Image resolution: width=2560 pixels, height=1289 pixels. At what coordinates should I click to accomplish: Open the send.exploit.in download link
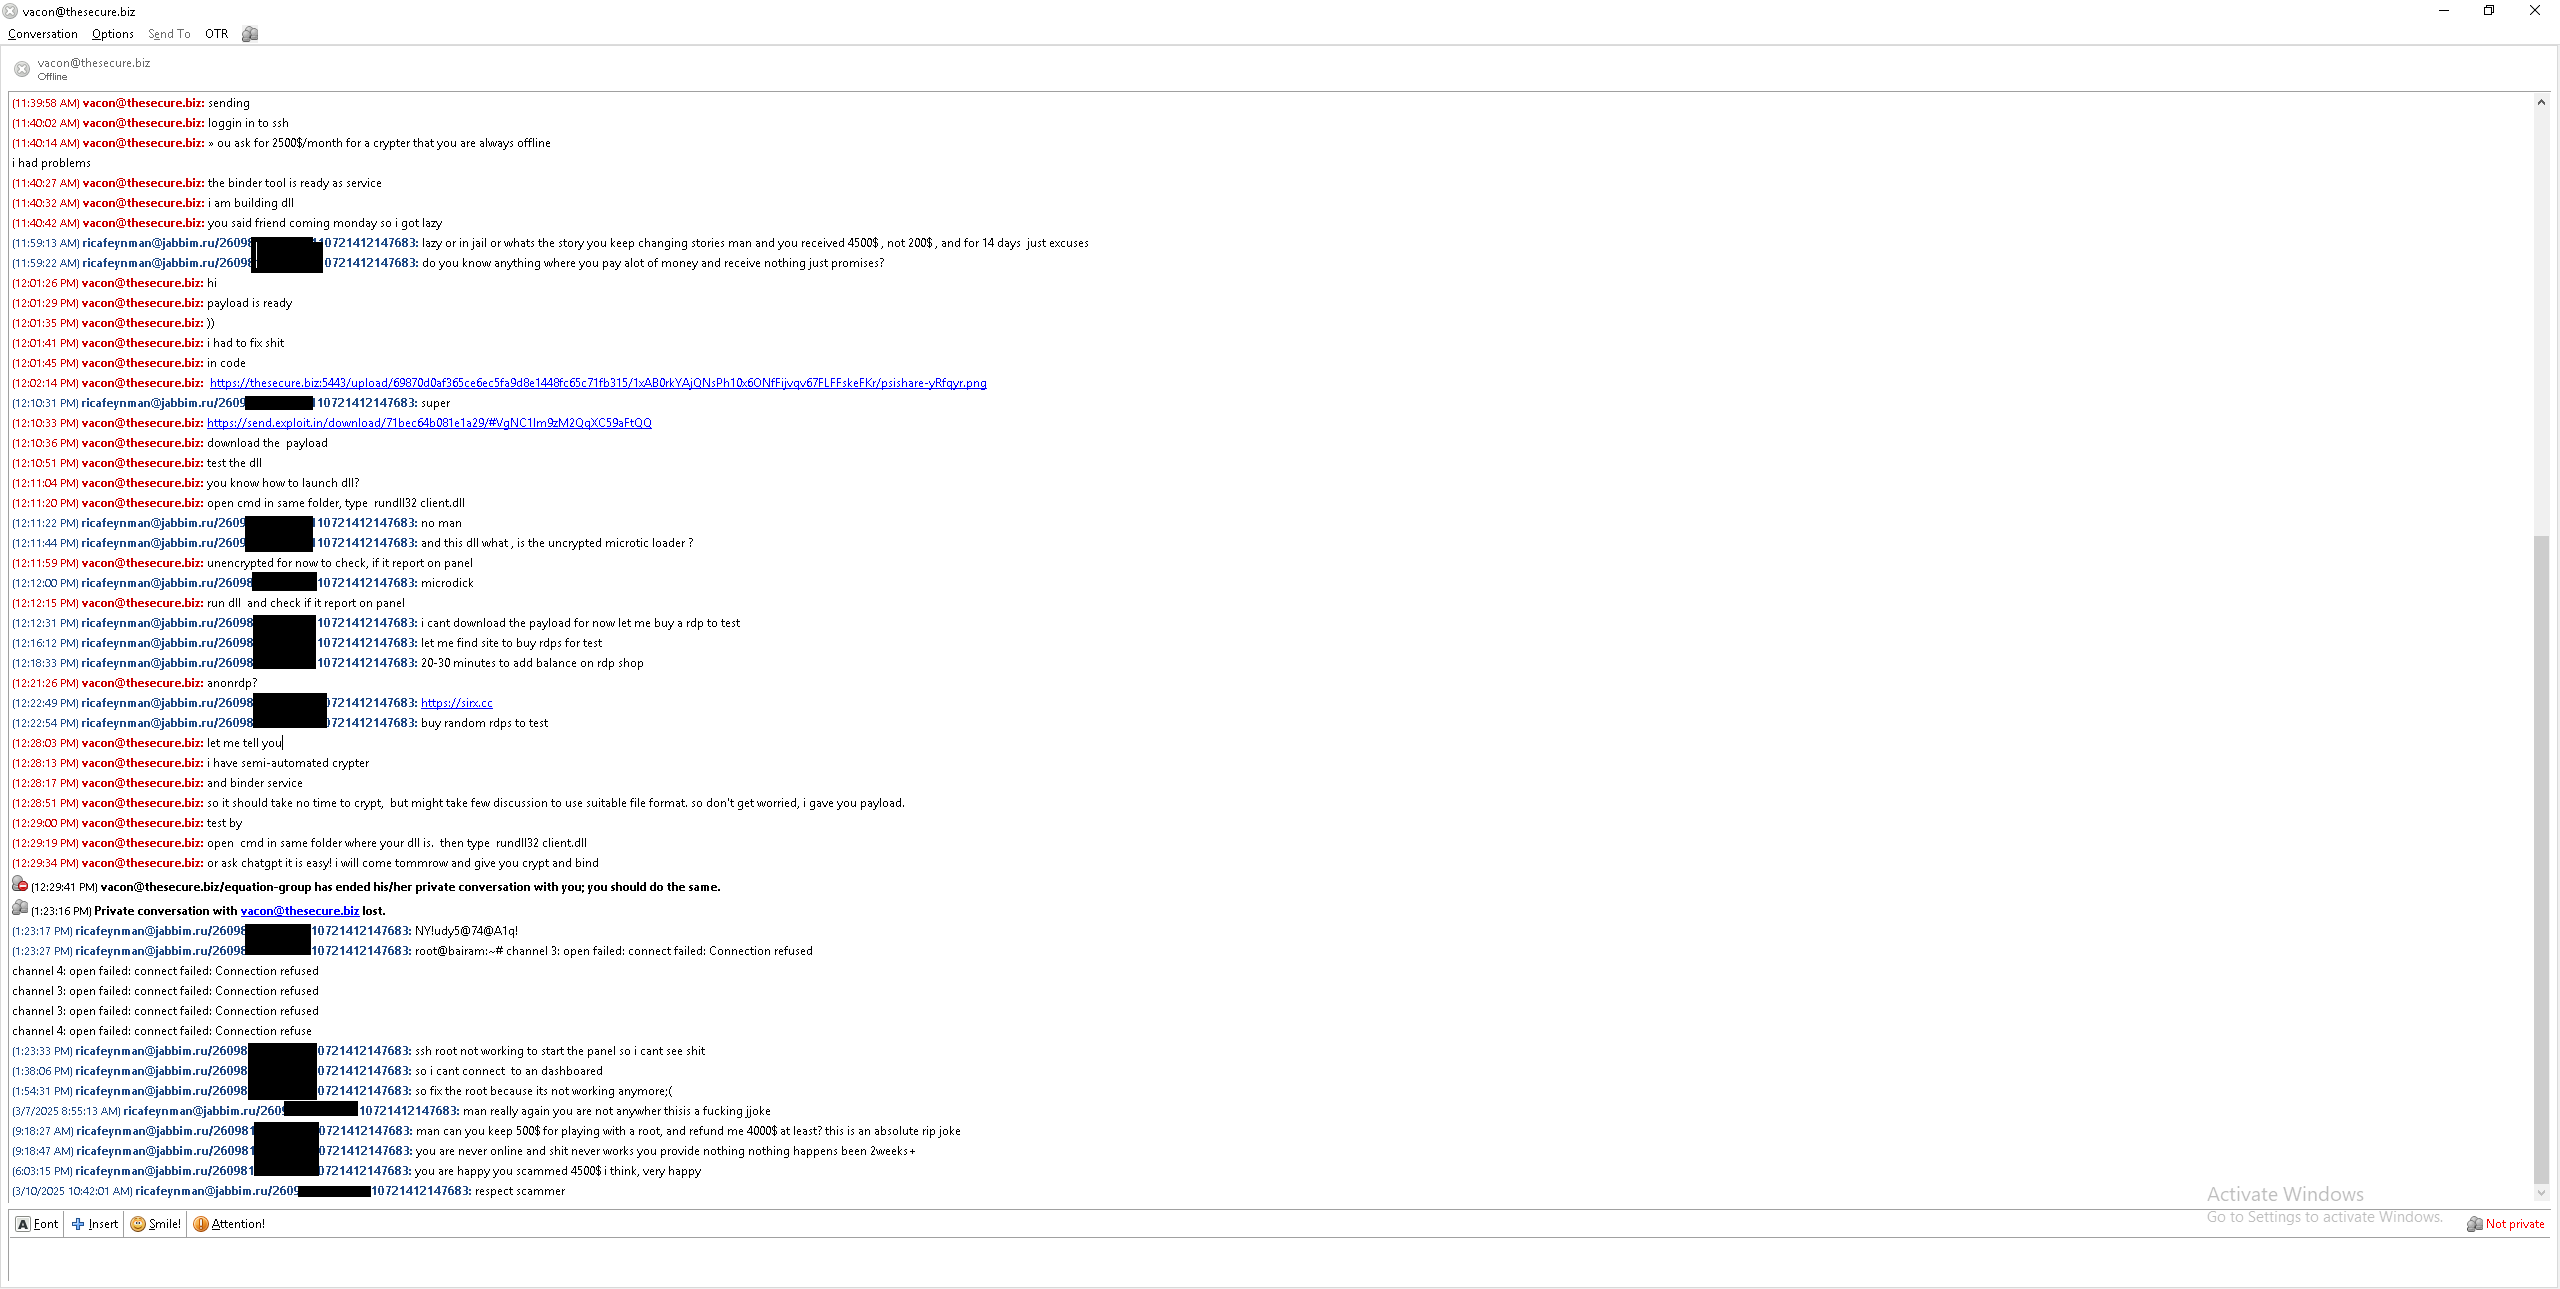tap(429, 423)
